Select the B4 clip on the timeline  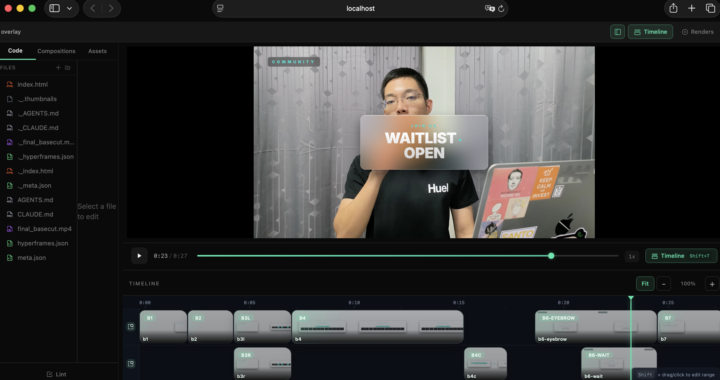377,327
